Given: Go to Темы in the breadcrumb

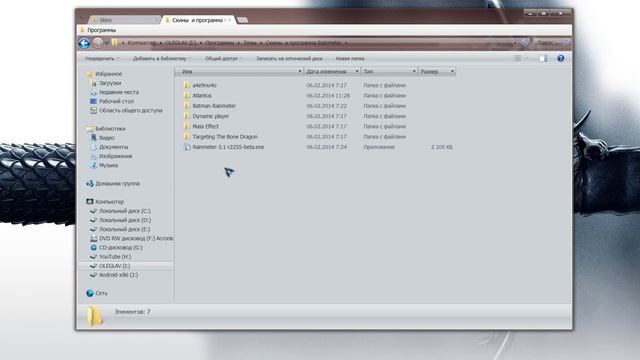Looking at the screenshot, I should (x=249, y=42).
